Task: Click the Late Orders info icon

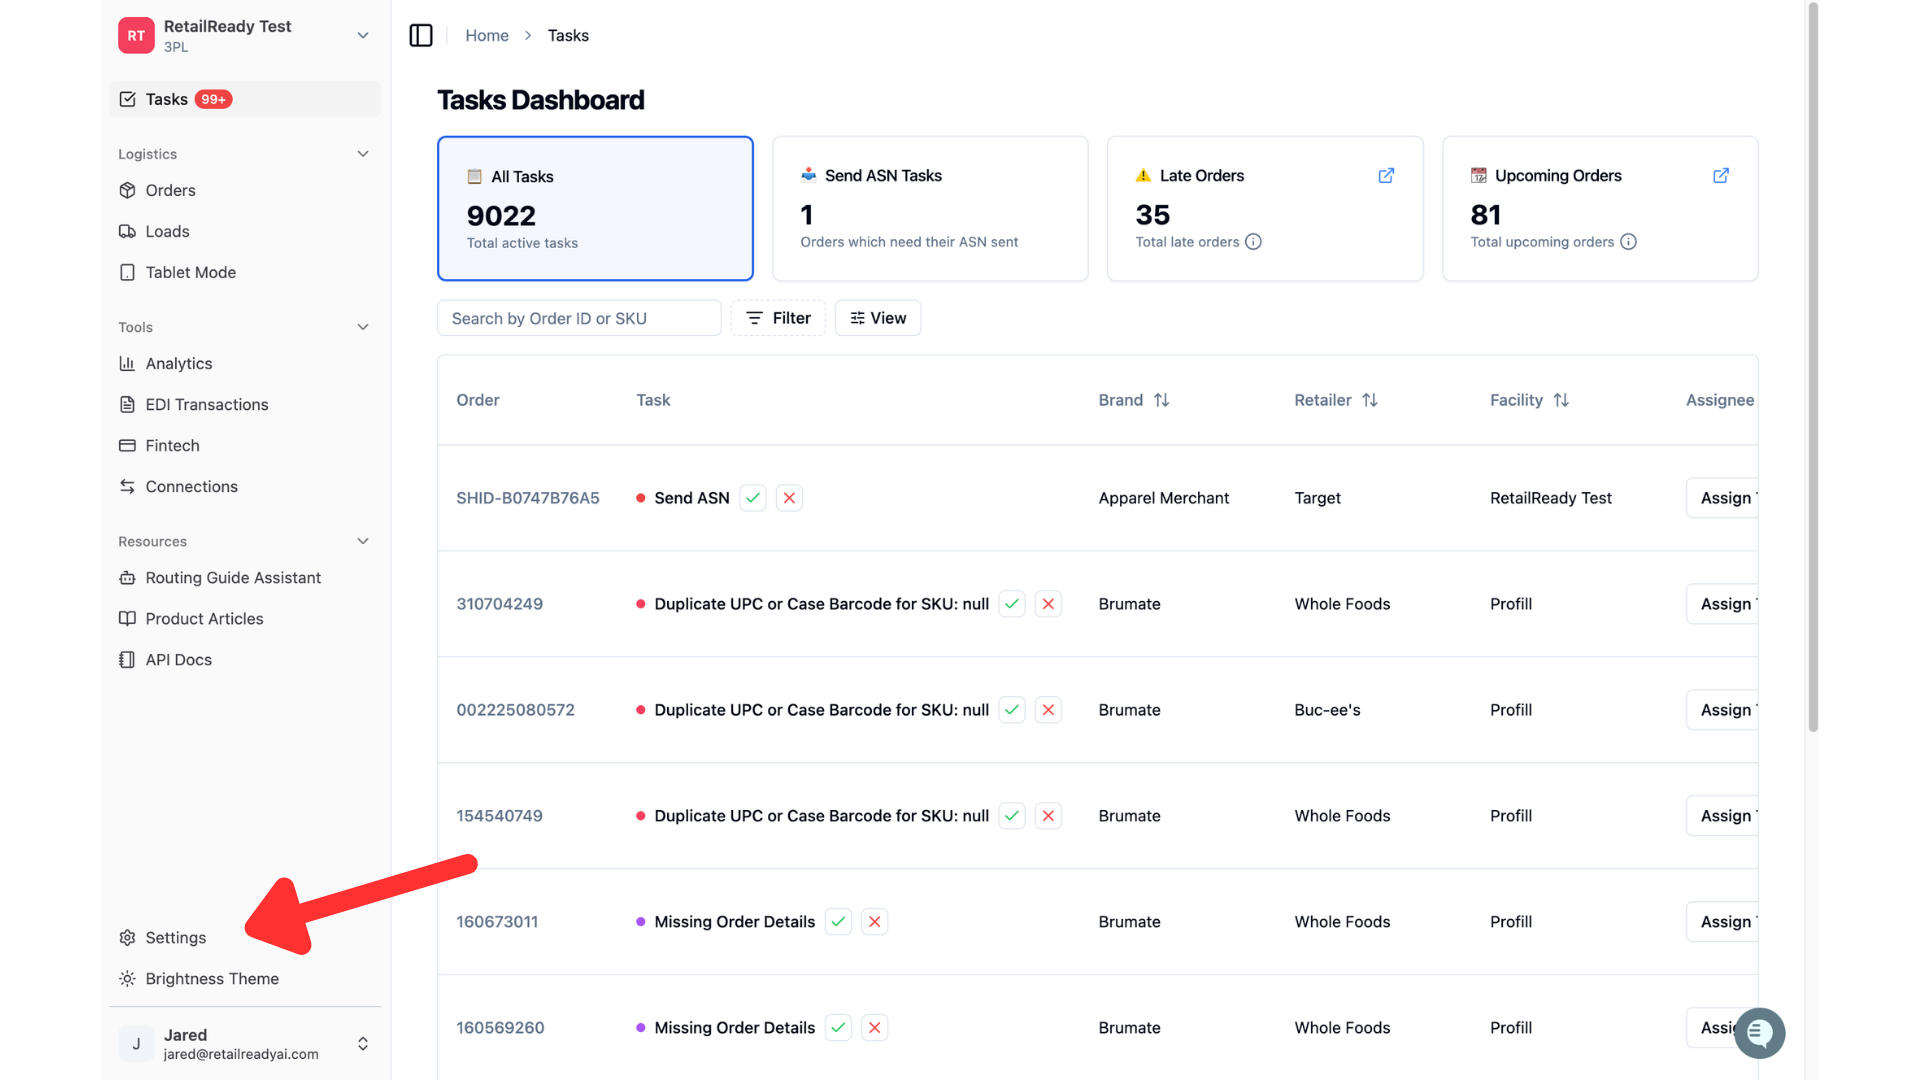Action: (x=1253, y=242)
